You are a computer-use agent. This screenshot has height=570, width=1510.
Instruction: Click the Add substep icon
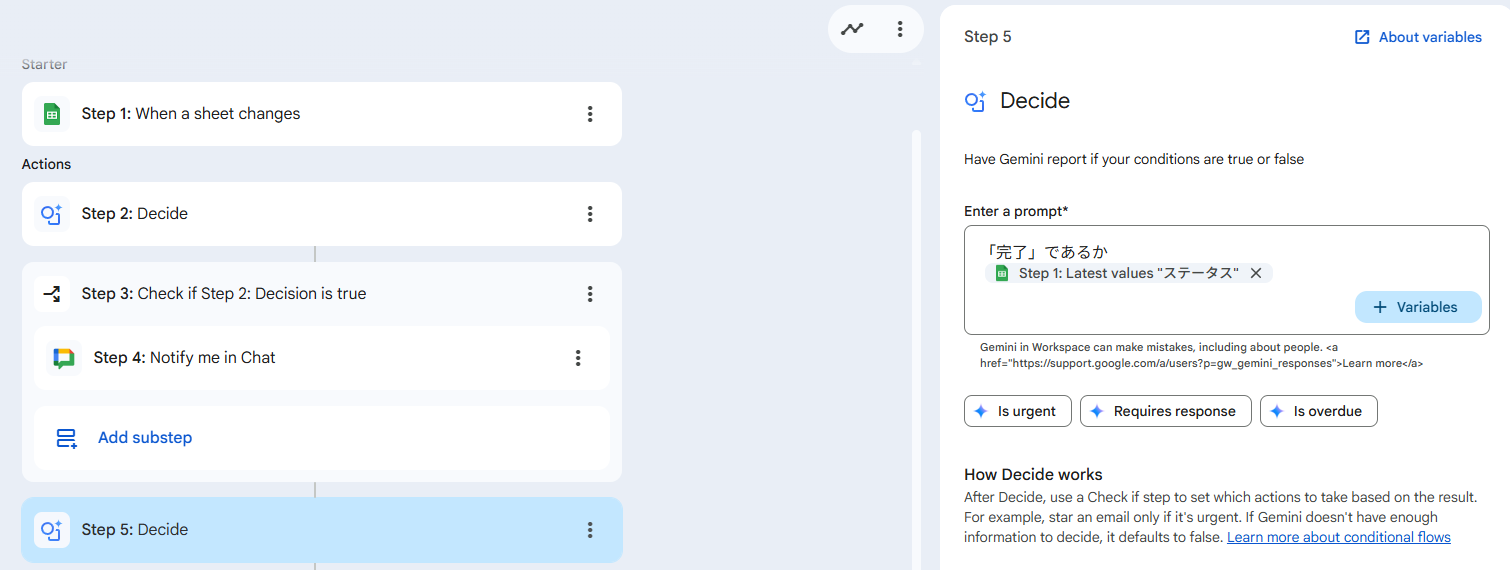point(67,438)
